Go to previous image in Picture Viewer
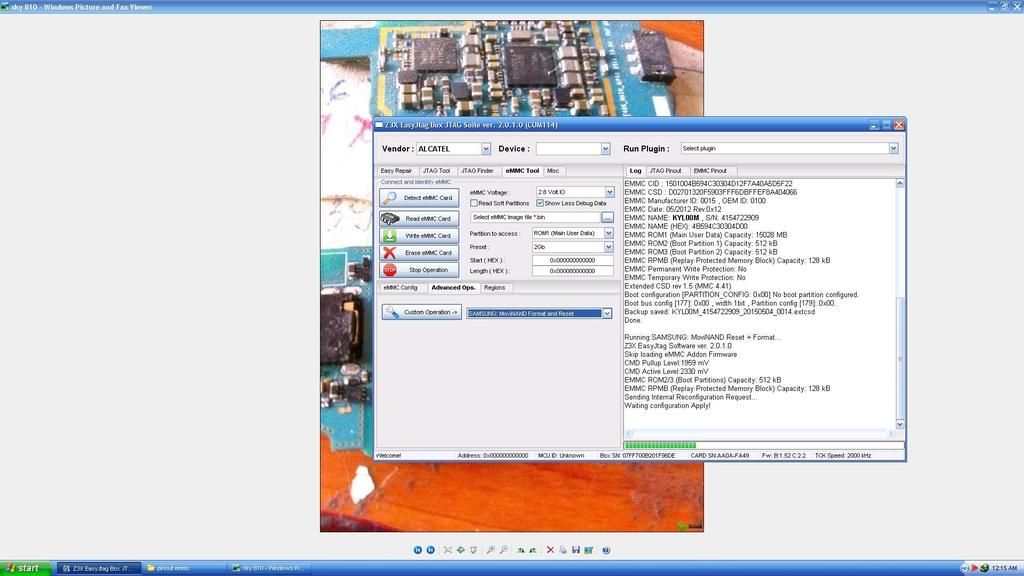This screenshot has width=1024, height=576. click(418, 550)
